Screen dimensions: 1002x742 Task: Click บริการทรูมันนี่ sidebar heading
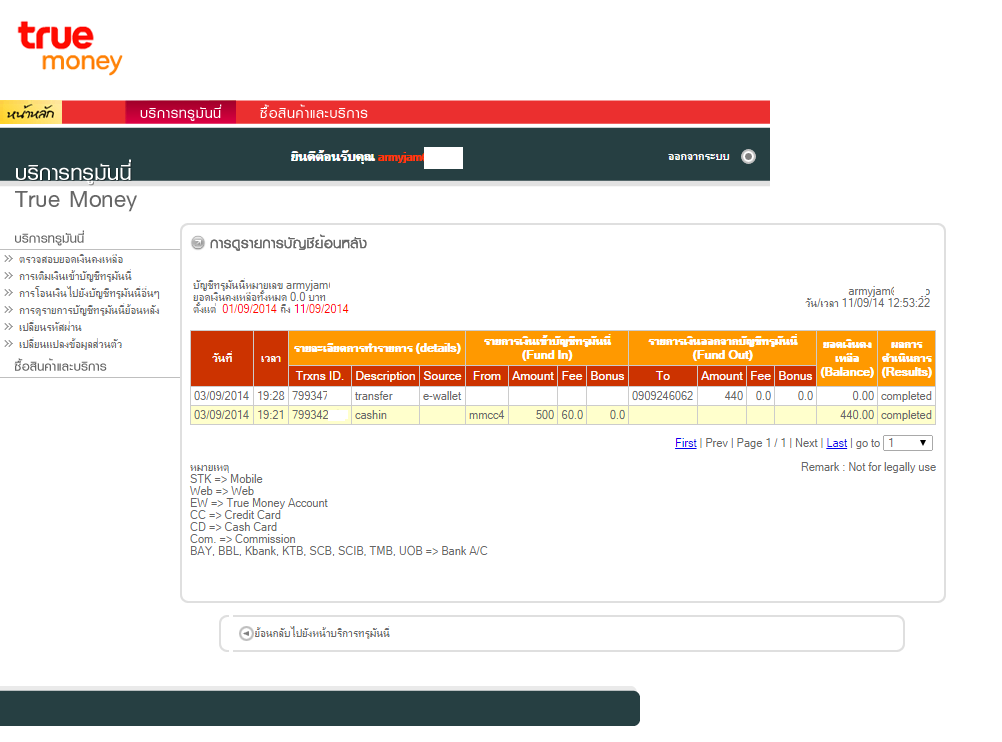pos(49,238)
